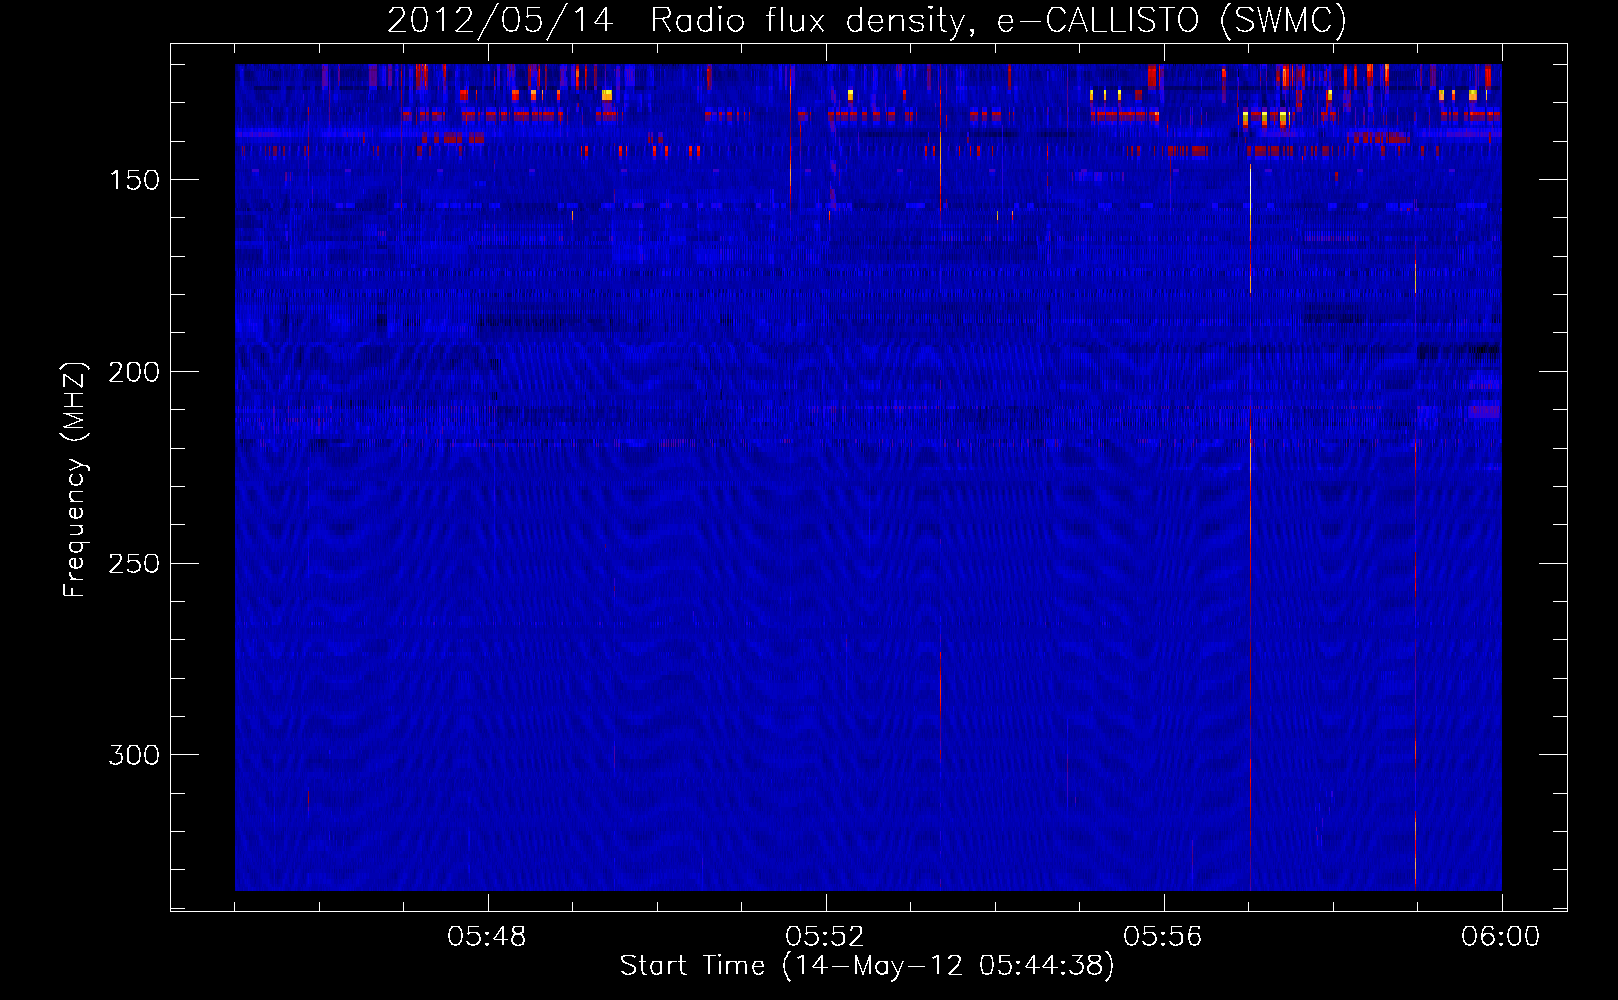Click the 06:00 time tick label
1618x1000 pixels.
tap(1501, 937)
